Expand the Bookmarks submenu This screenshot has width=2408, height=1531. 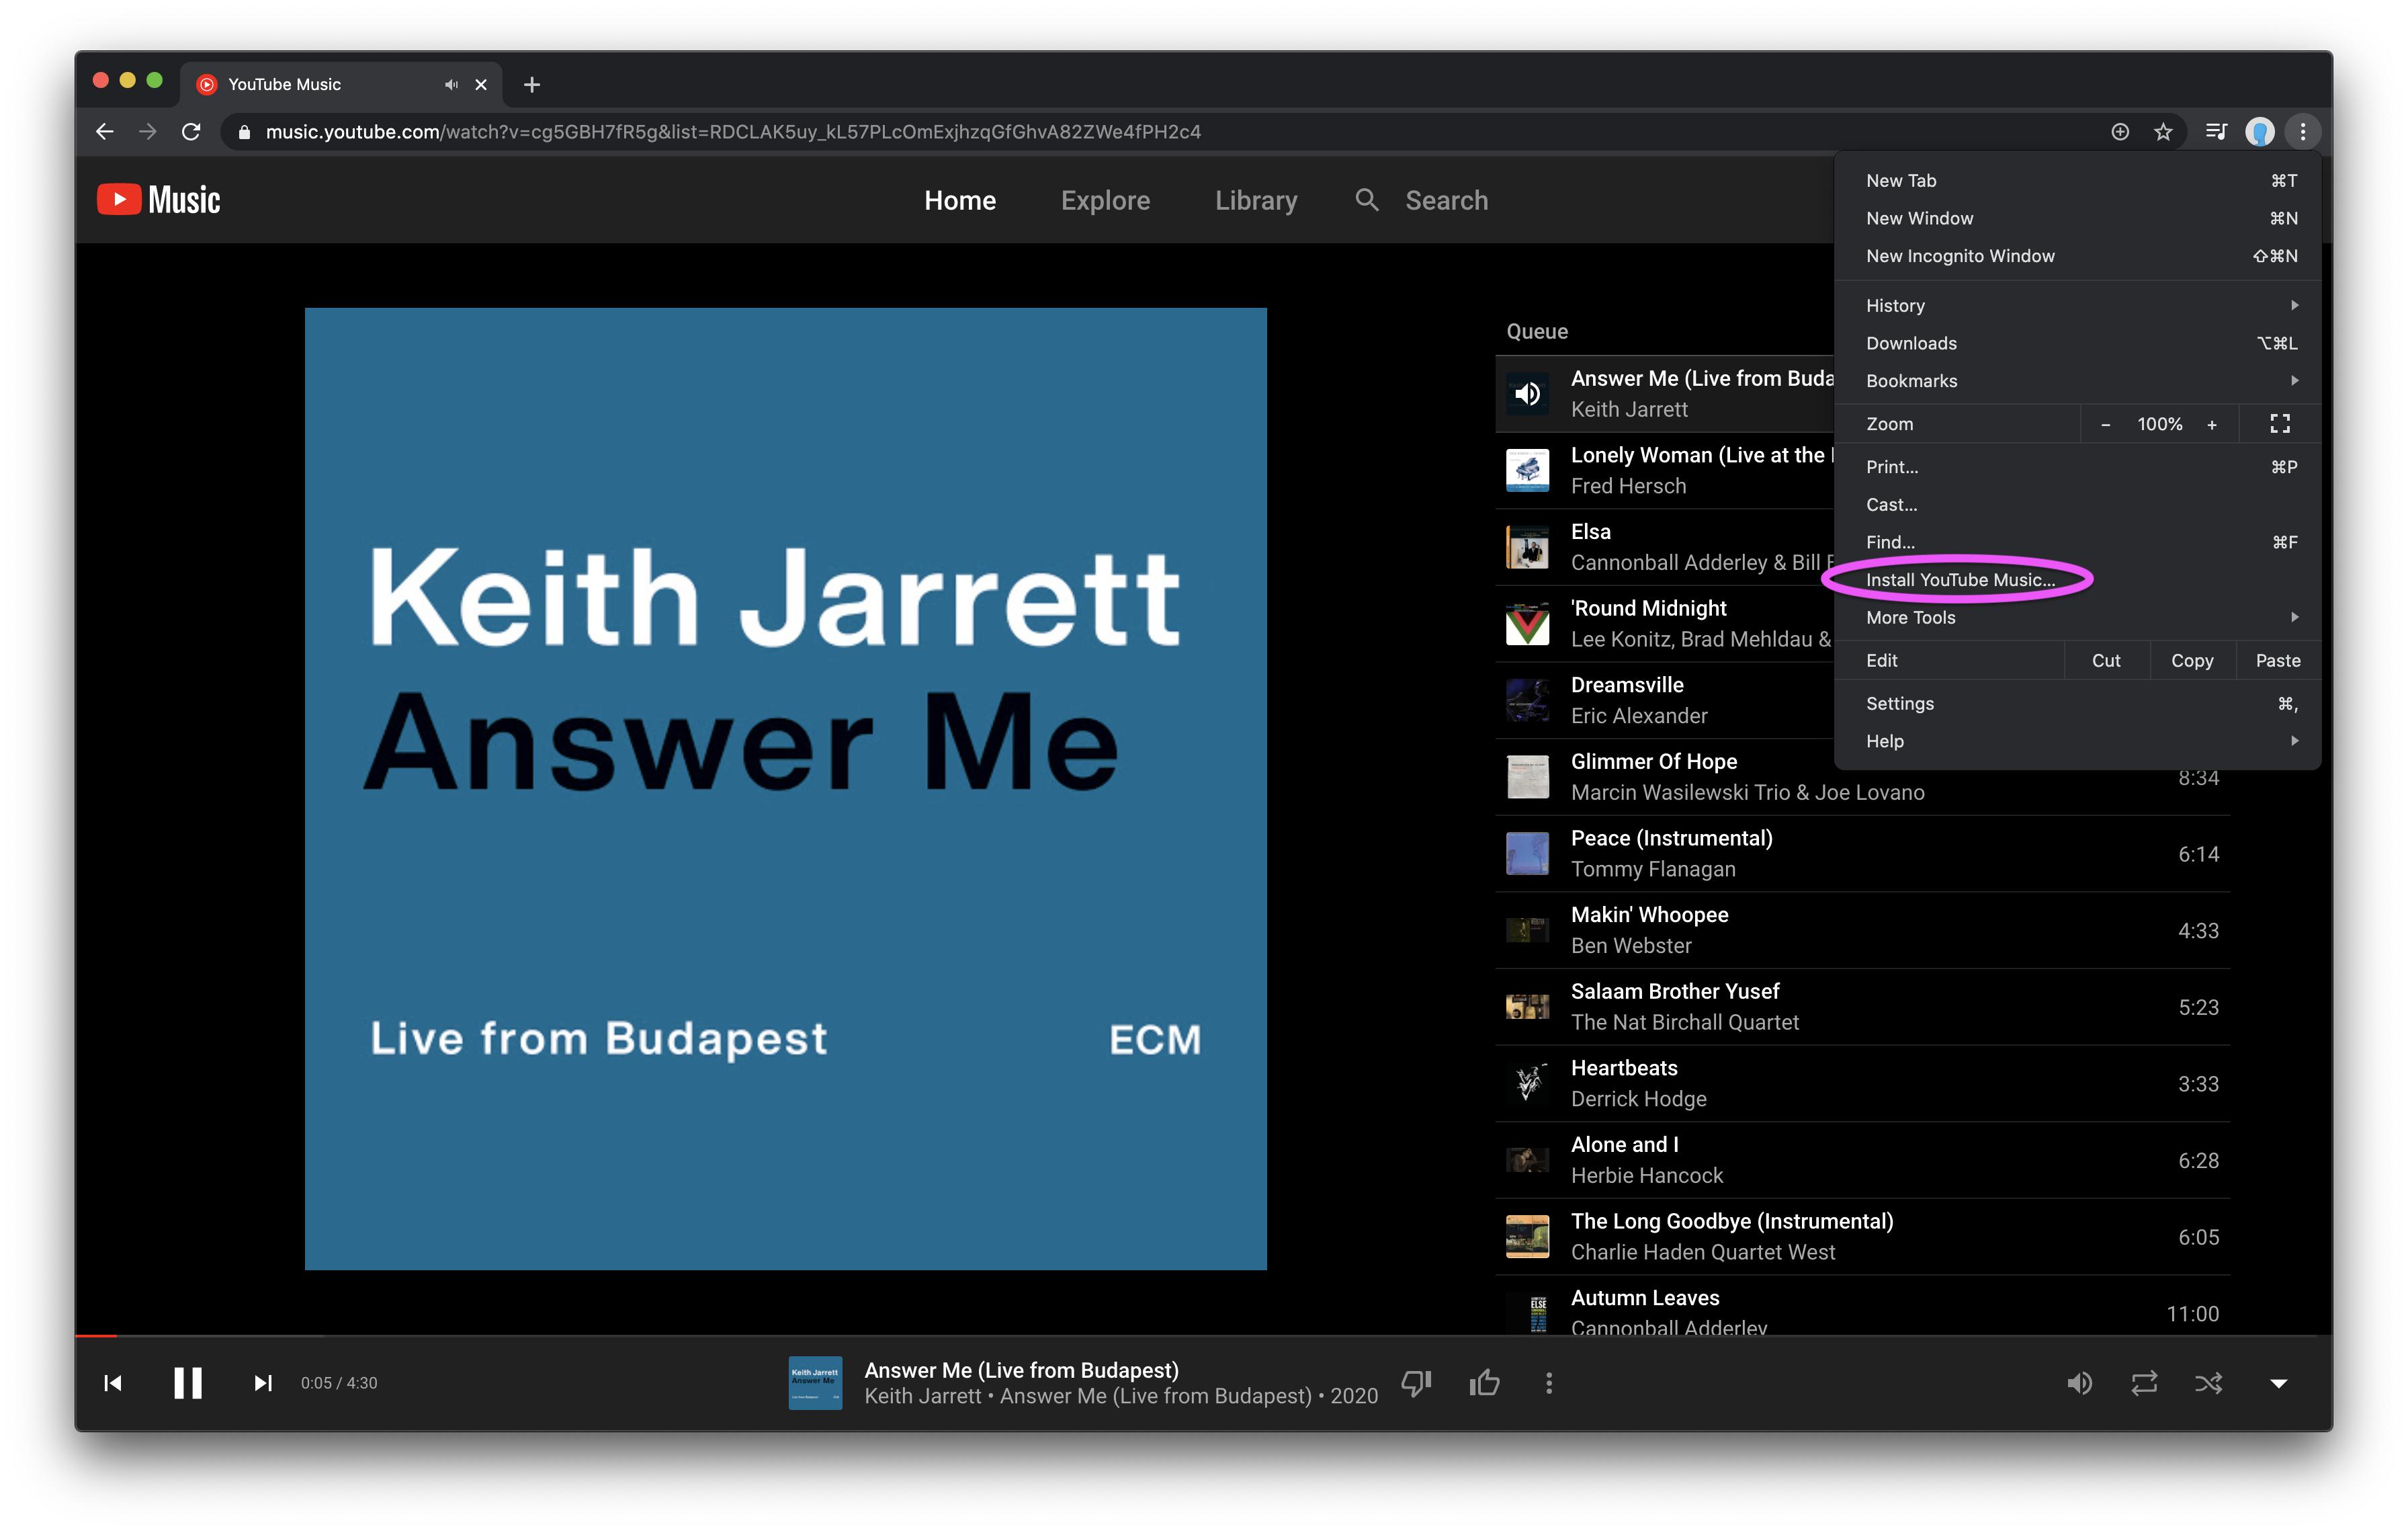pyautogui.click(x=2078, y=381)
